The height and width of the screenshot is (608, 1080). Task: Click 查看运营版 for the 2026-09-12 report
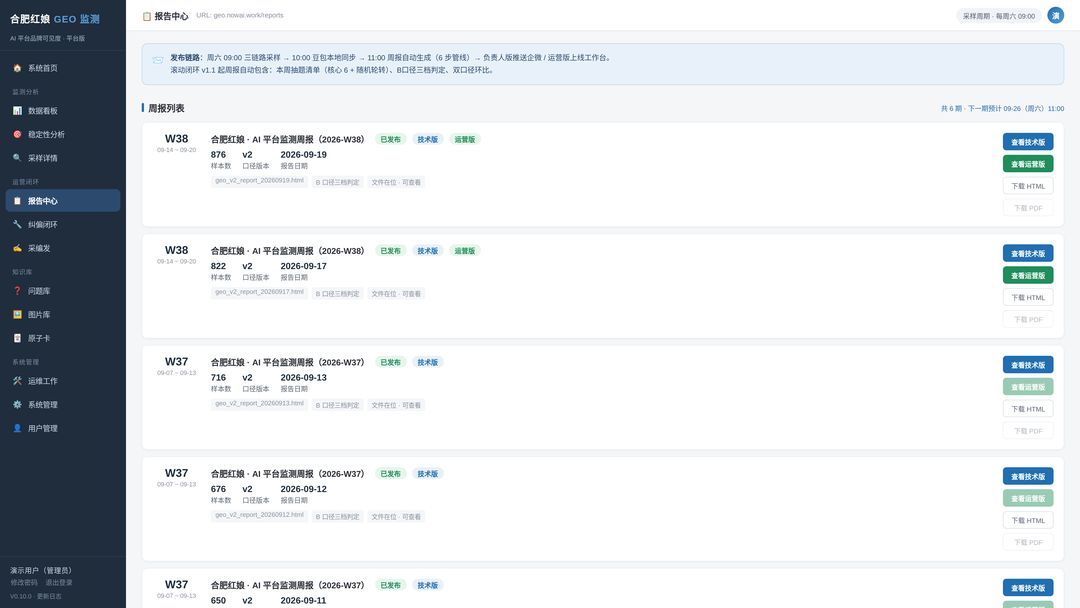click(1028, 499)
